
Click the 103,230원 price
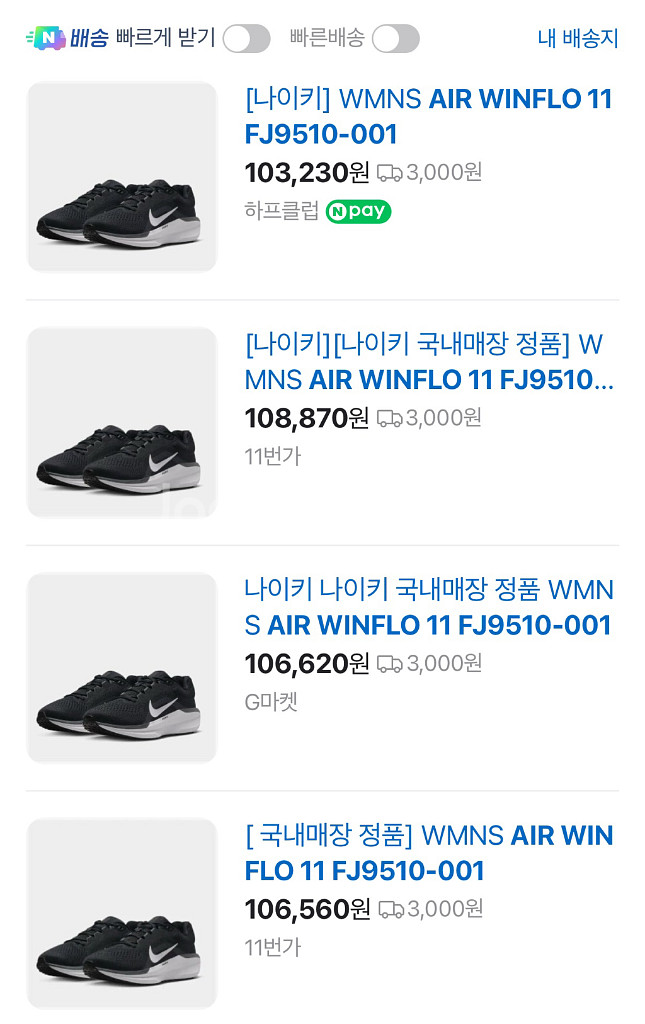[x=306, y=173]
